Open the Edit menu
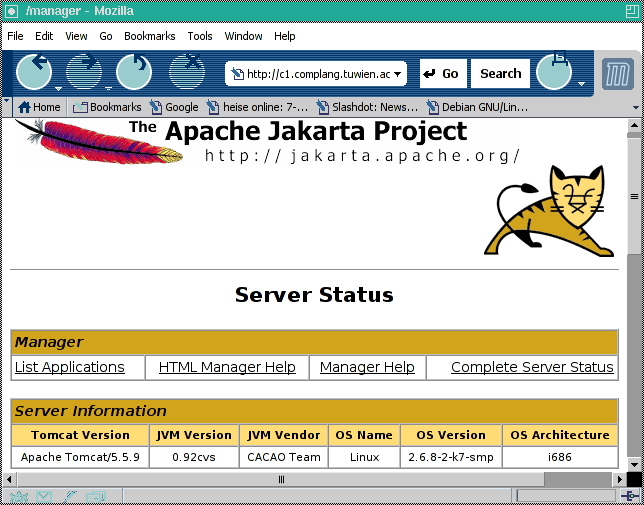This screenshot has width=644, height=505. pyautogui.click(x=44, y=36)
